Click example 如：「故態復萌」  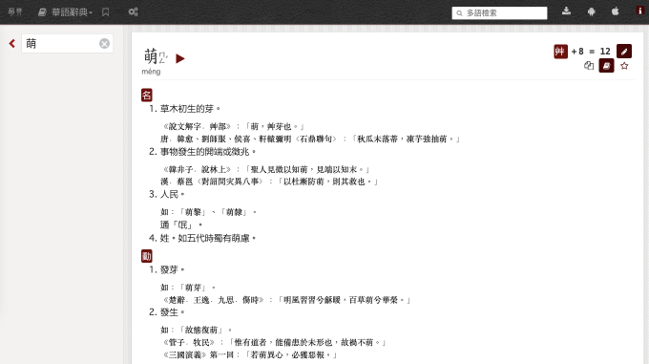tap(196, 330)
